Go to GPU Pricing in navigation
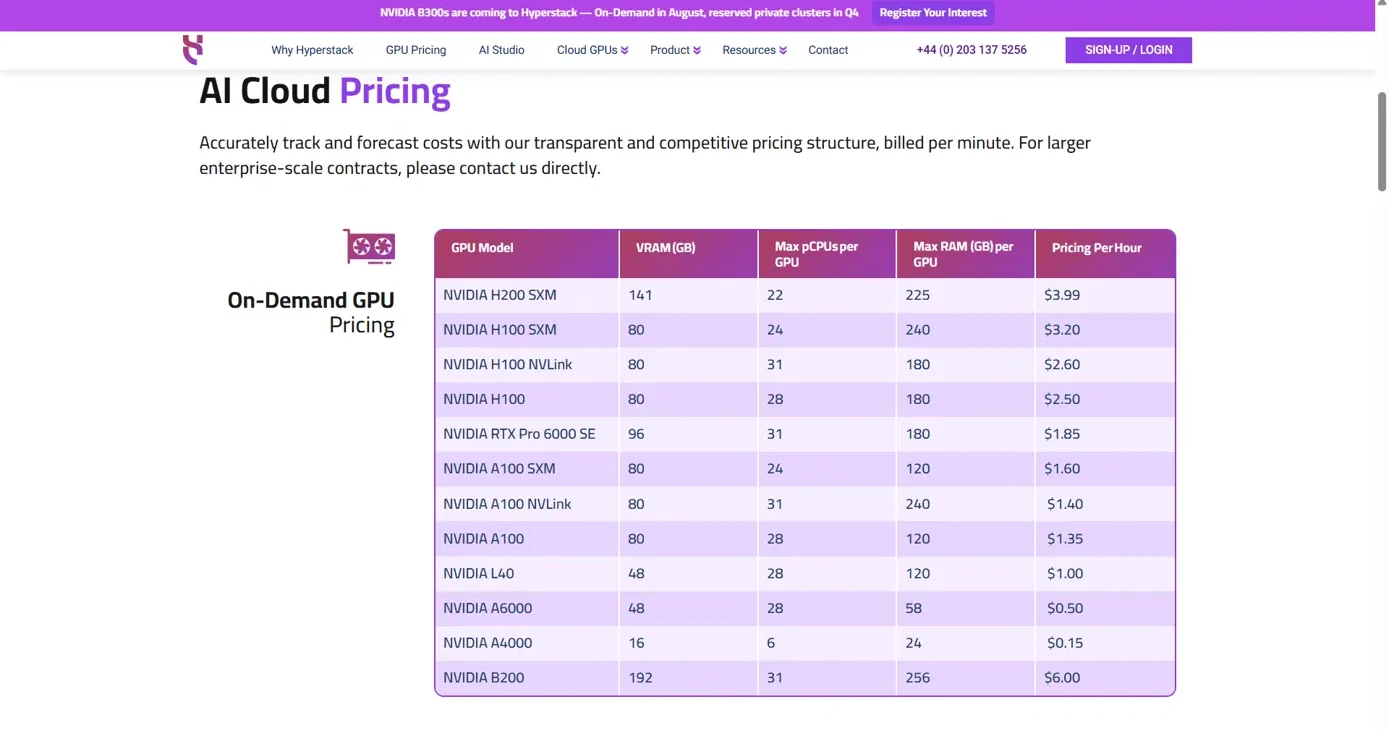Screen dimensions: 1389x729 (x=416, y=50)
